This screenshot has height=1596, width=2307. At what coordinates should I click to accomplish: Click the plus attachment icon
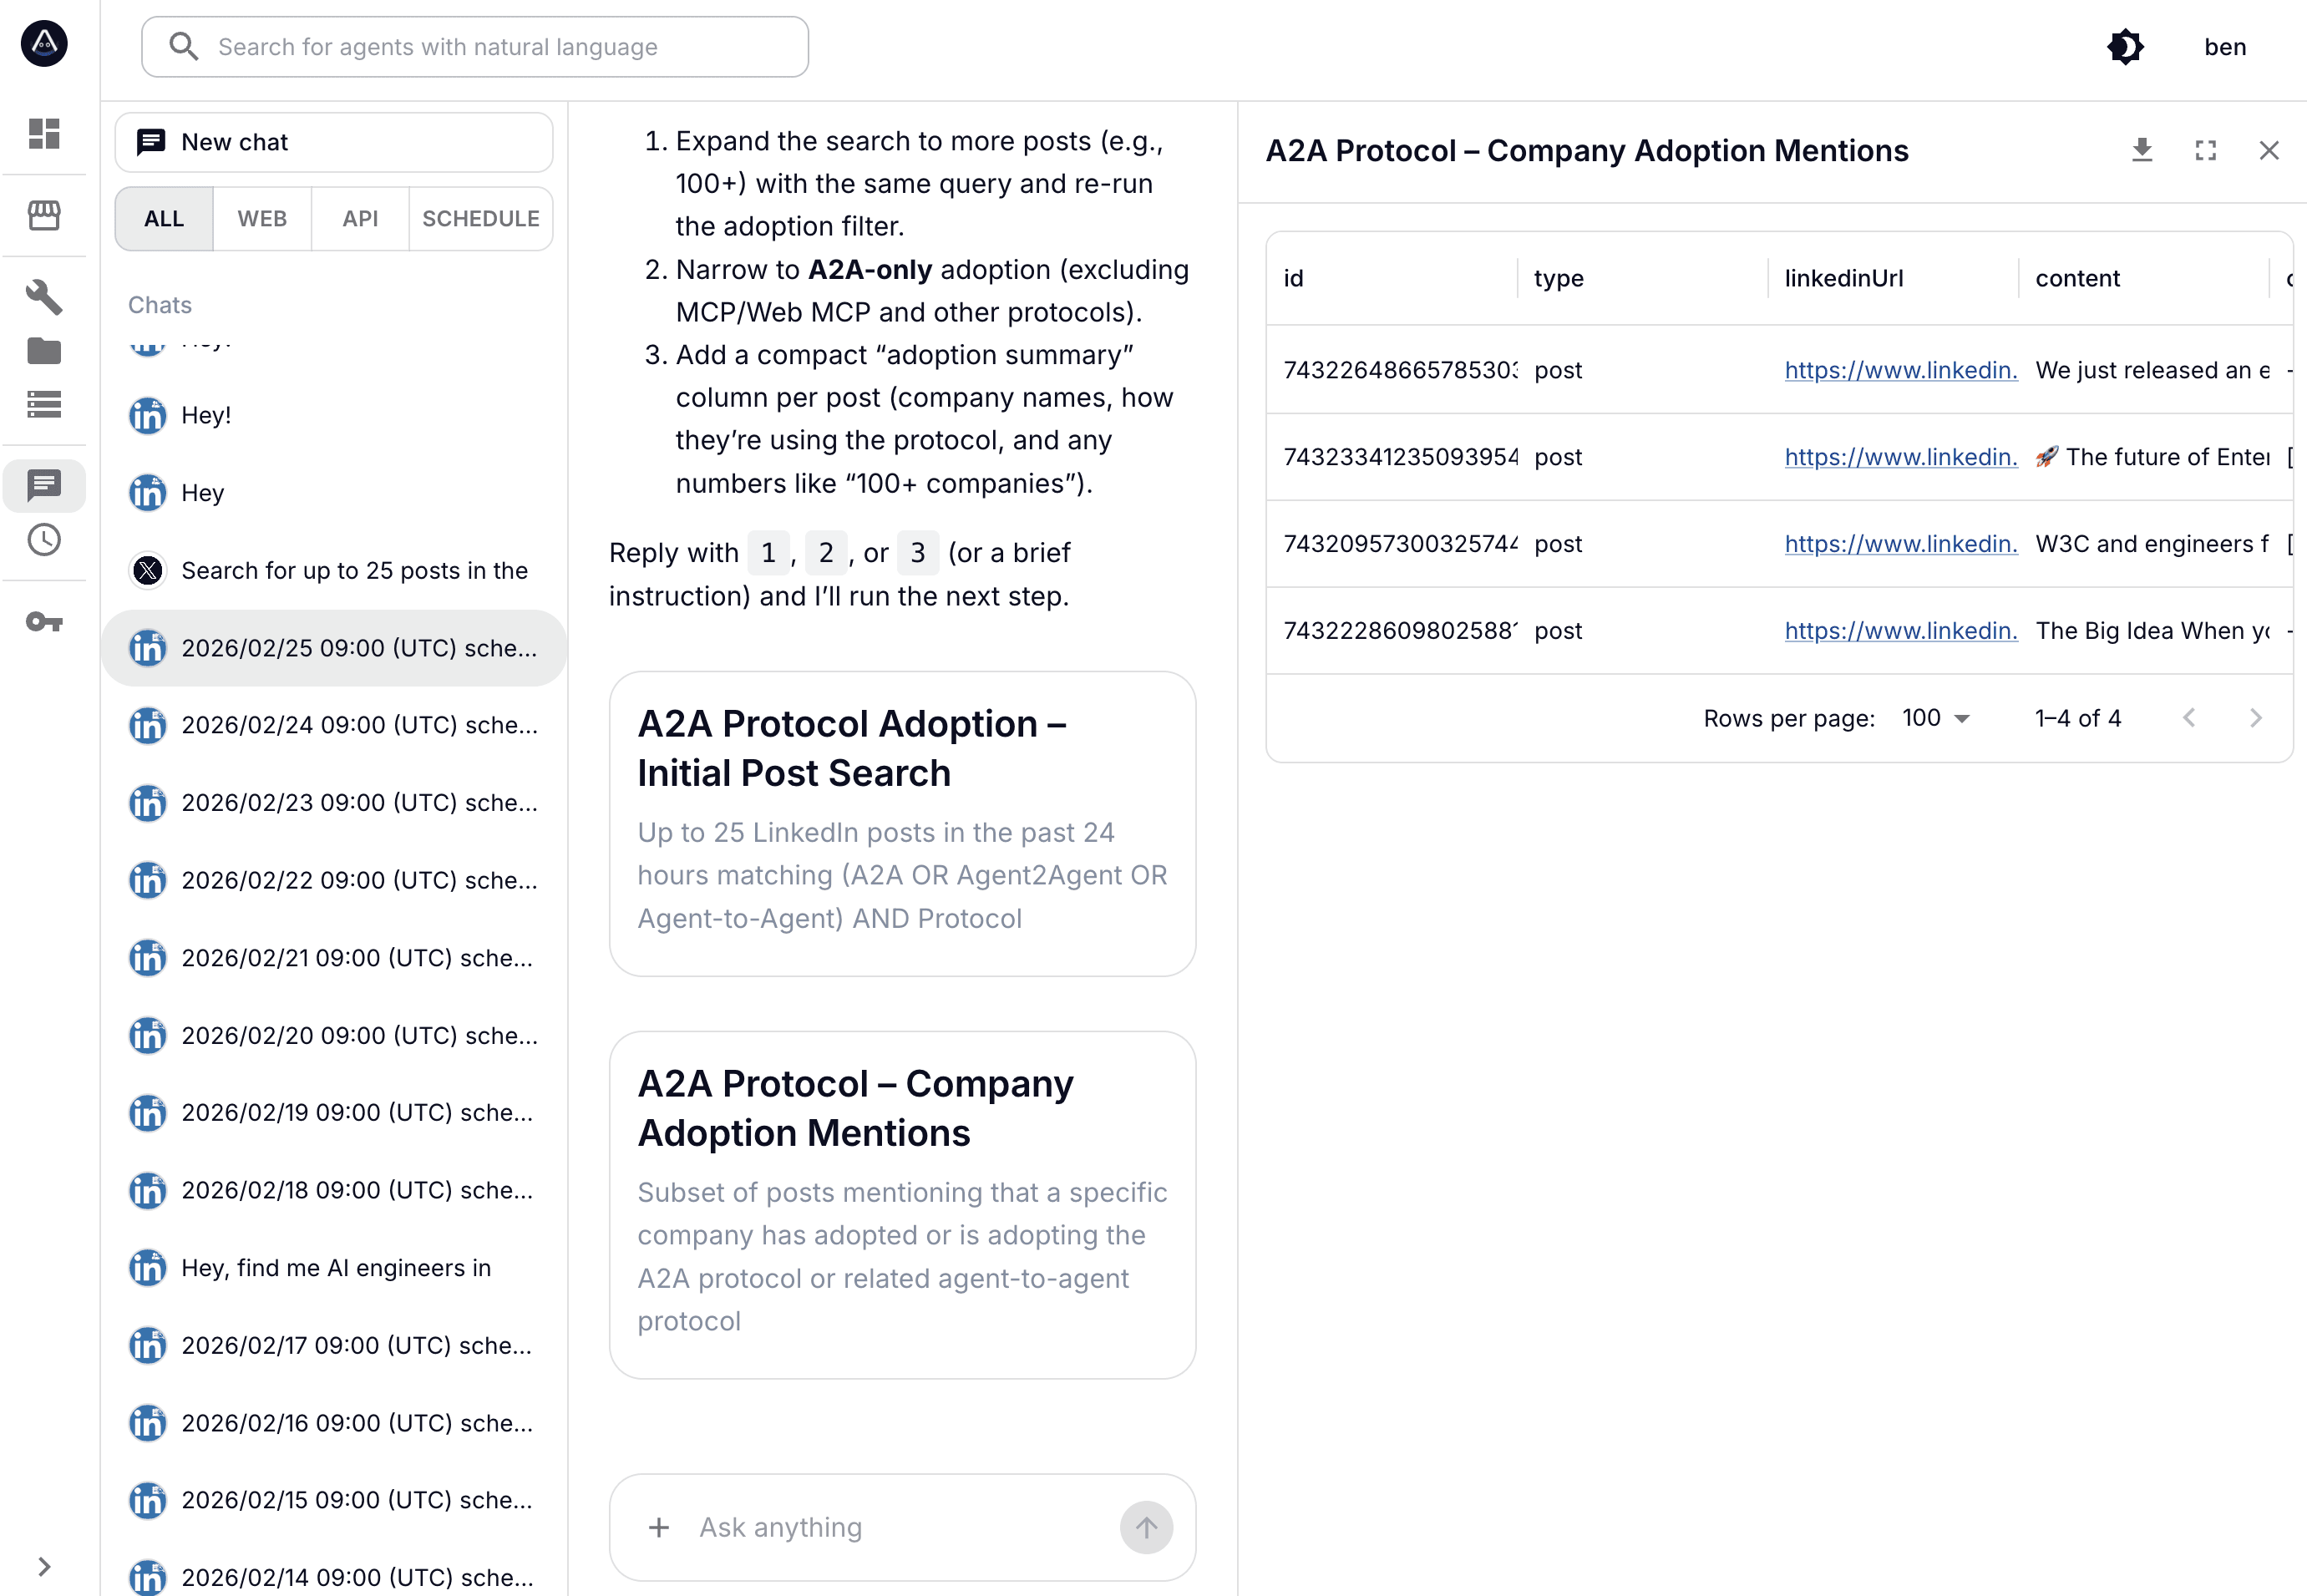[659, 1527]
